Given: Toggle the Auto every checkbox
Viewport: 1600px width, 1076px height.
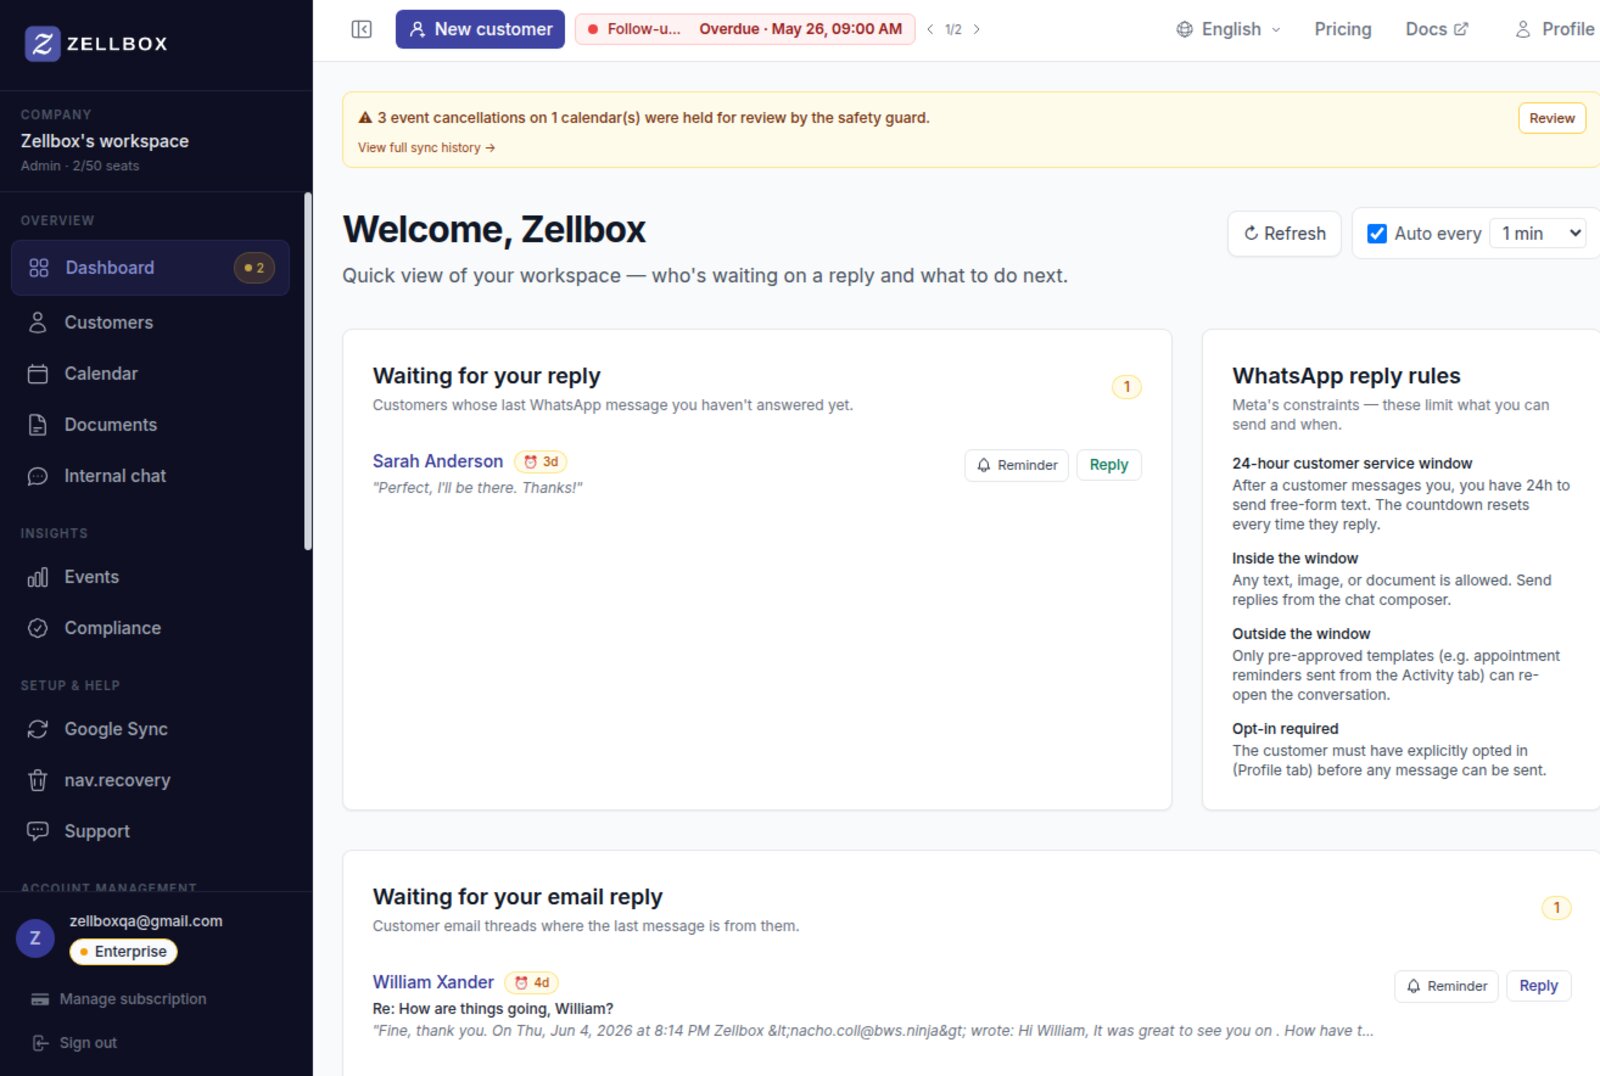Looking at the screenshot, I should tap(1377, 233).
